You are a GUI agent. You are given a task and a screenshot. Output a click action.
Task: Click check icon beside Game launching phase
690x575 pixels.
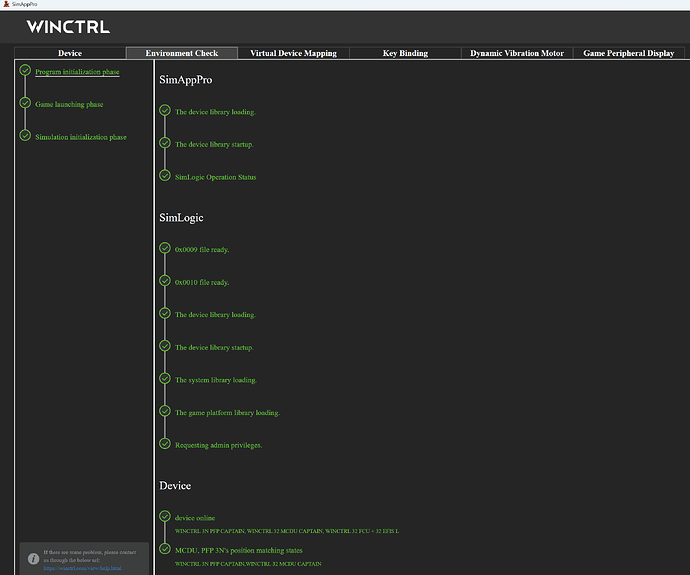click(25, 103)
